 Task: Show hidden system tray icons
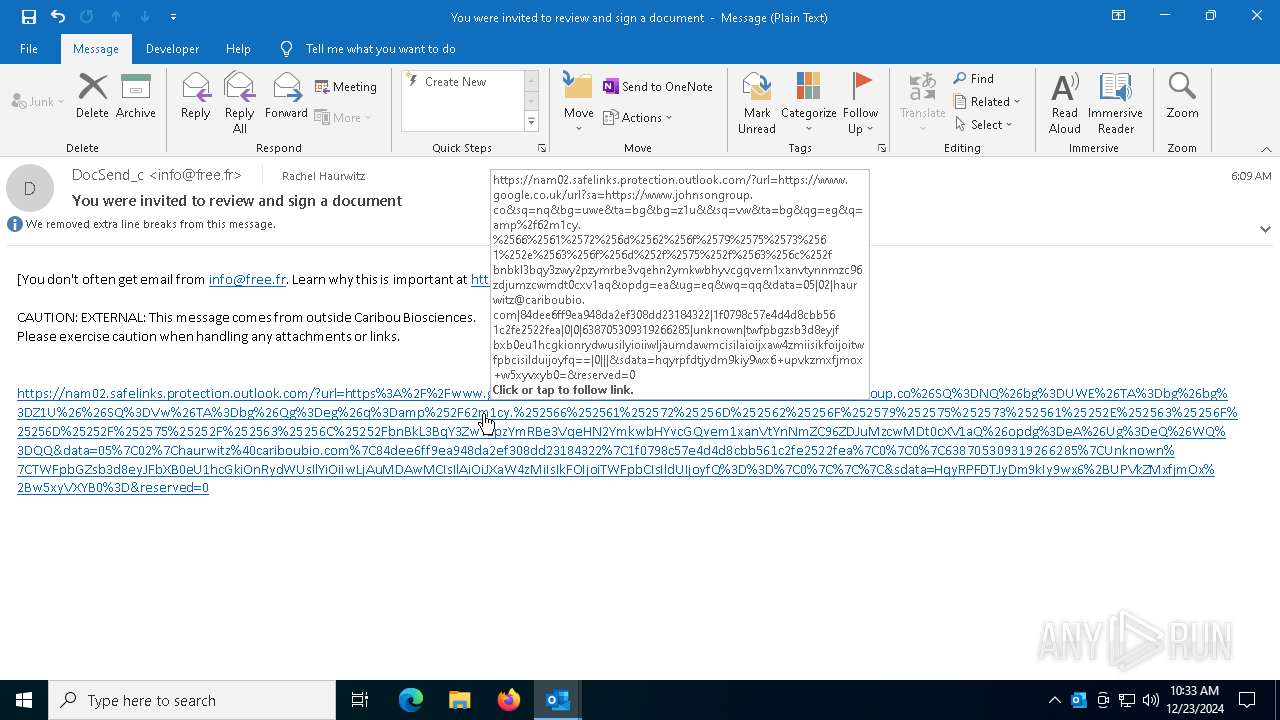1054,700
